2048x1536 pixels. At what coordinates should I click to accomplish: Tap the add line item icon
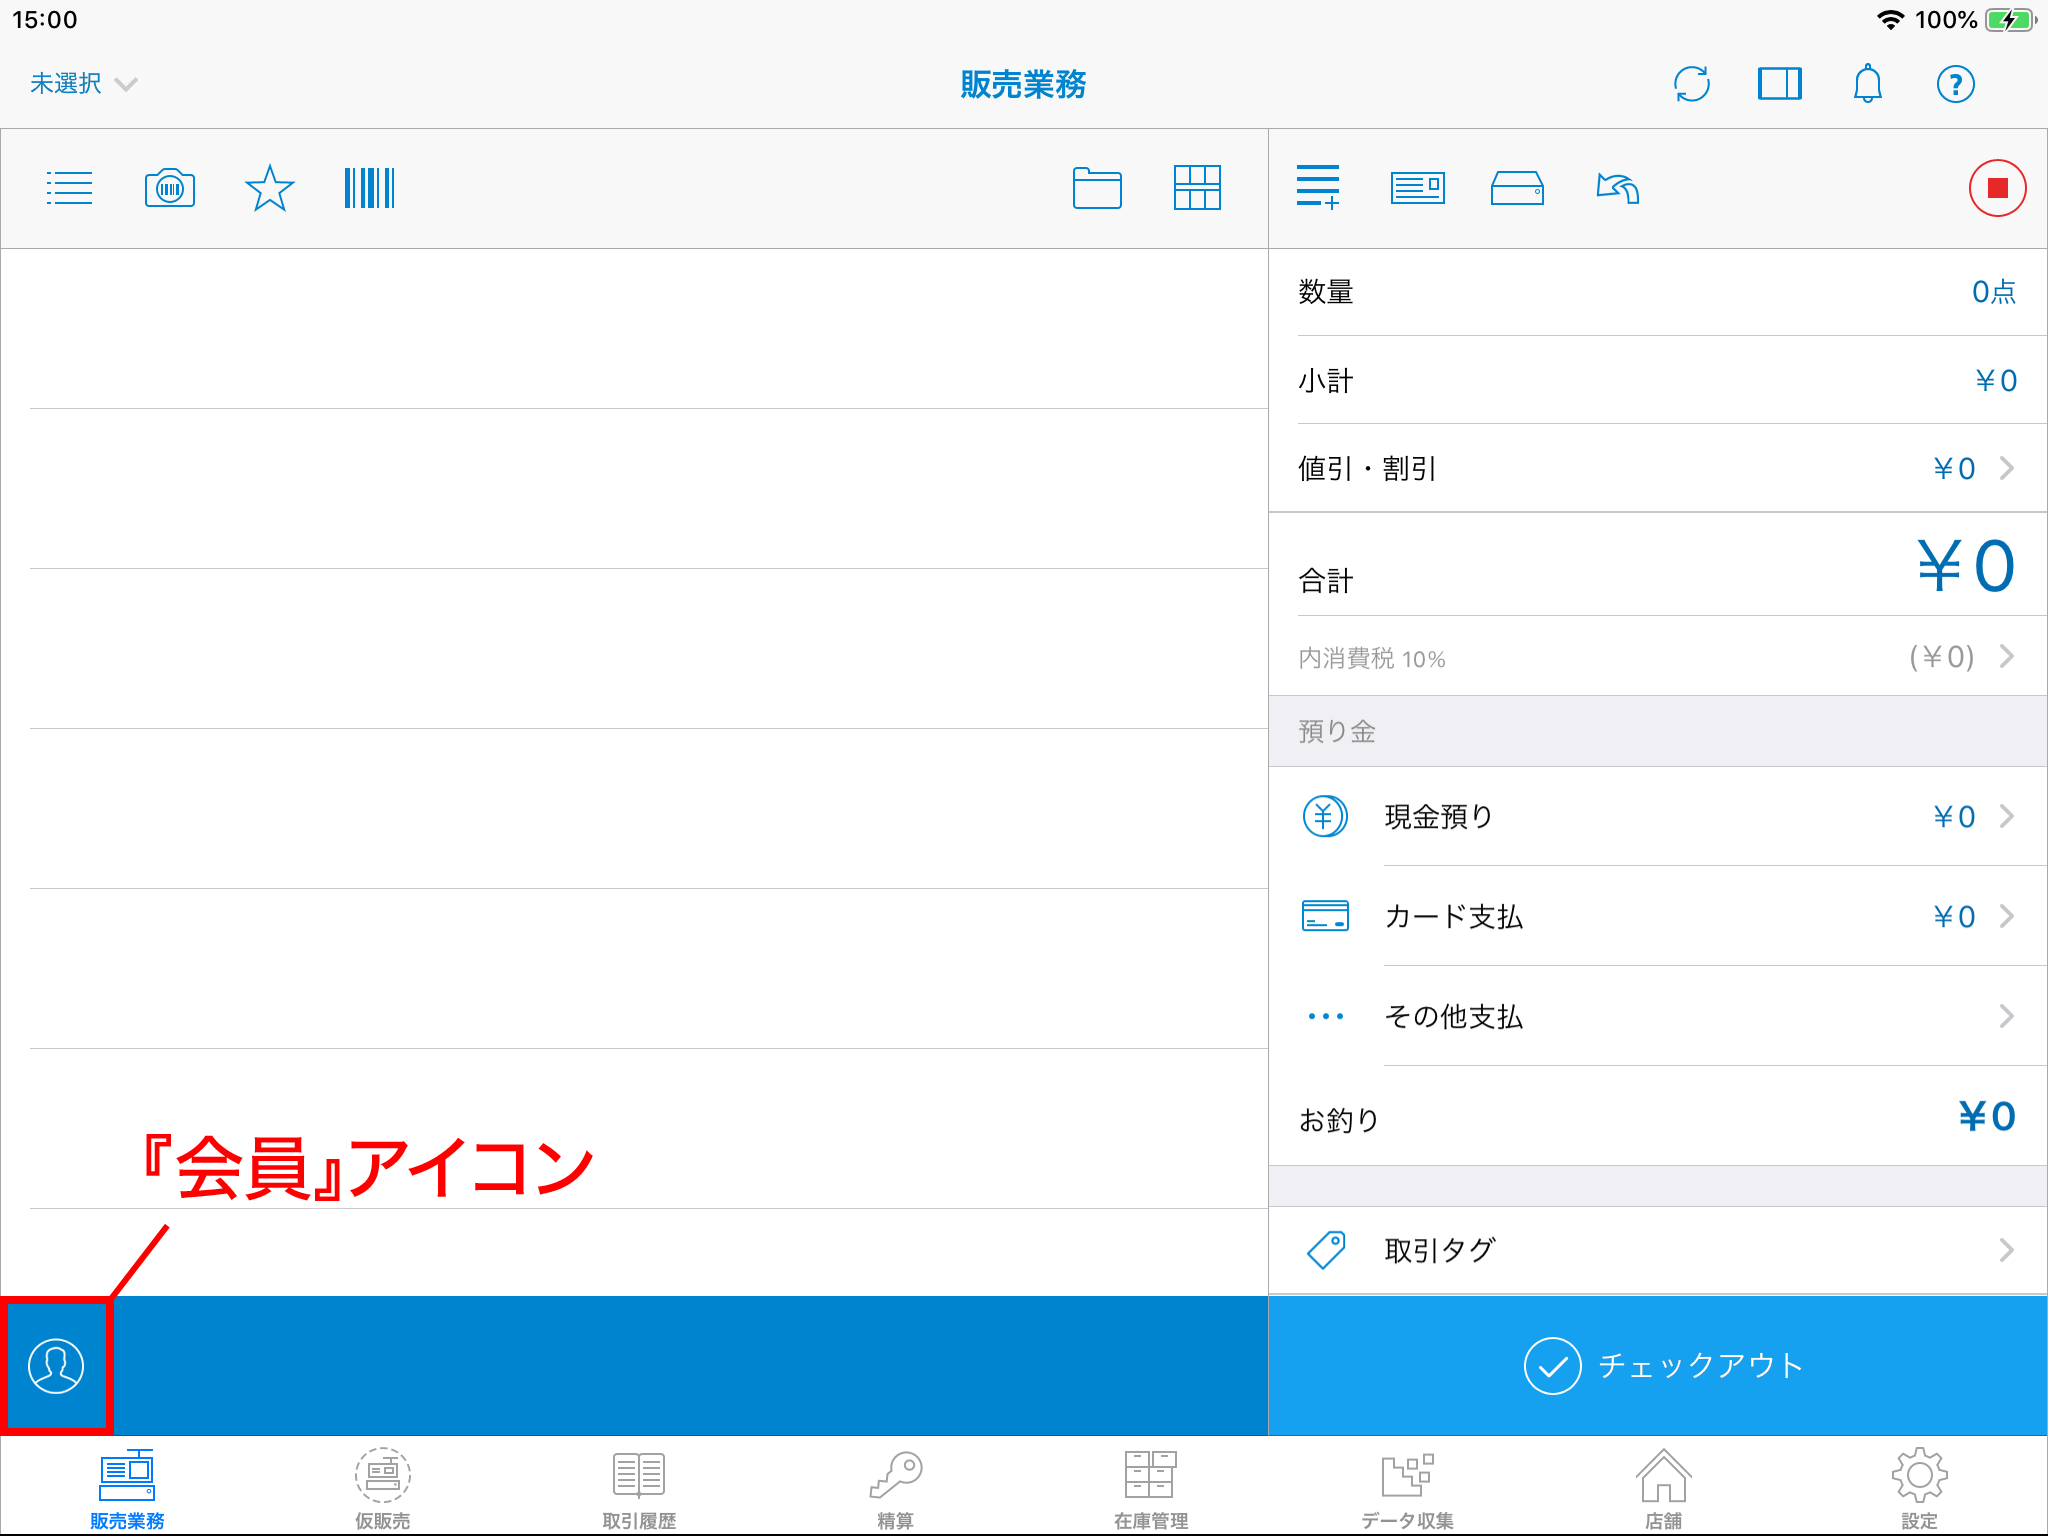pos(1317,188)
